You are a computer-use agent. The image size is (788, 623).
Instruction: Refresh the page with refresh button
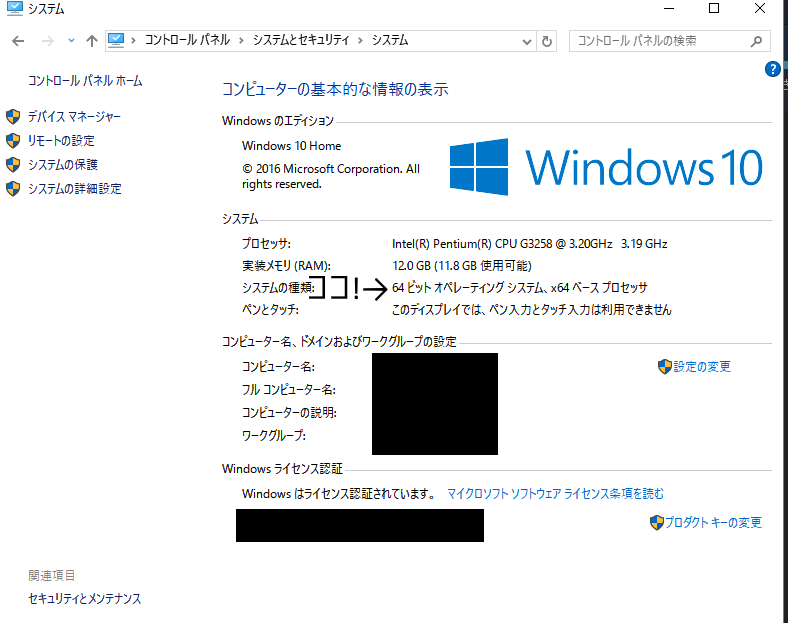tap(547, 41)
